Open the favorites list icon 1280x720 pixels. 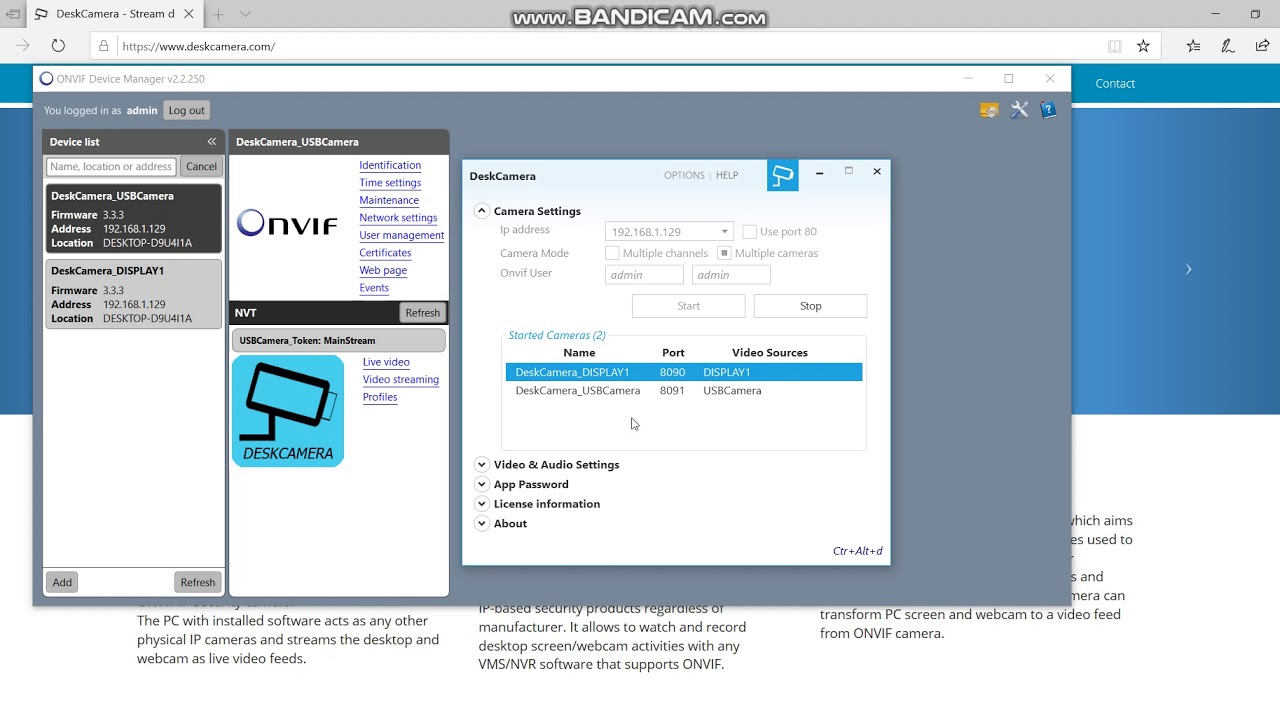click(x=1193, y=46)
